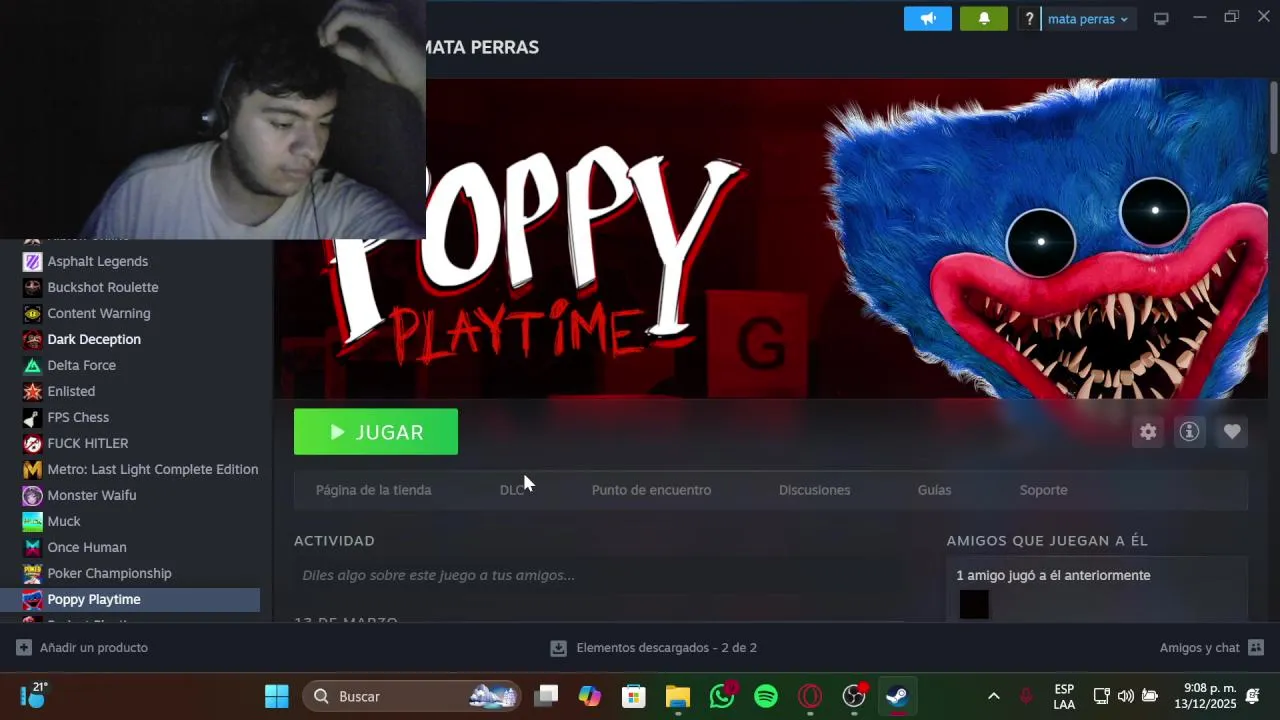1280x720 pixels.
Task: Click the downloads tray icon
Action: coord(559,648)
